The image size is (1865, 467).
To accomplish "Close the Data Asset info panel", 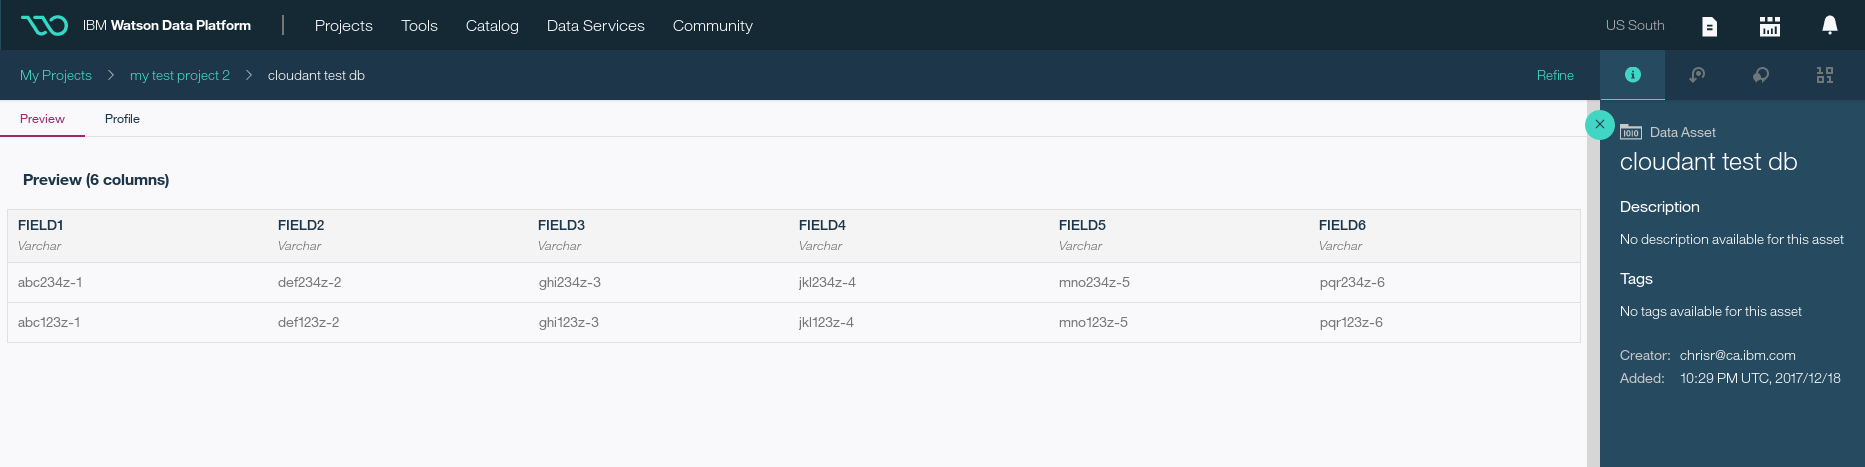I will pyautogui.click(x=1599, y=124).
